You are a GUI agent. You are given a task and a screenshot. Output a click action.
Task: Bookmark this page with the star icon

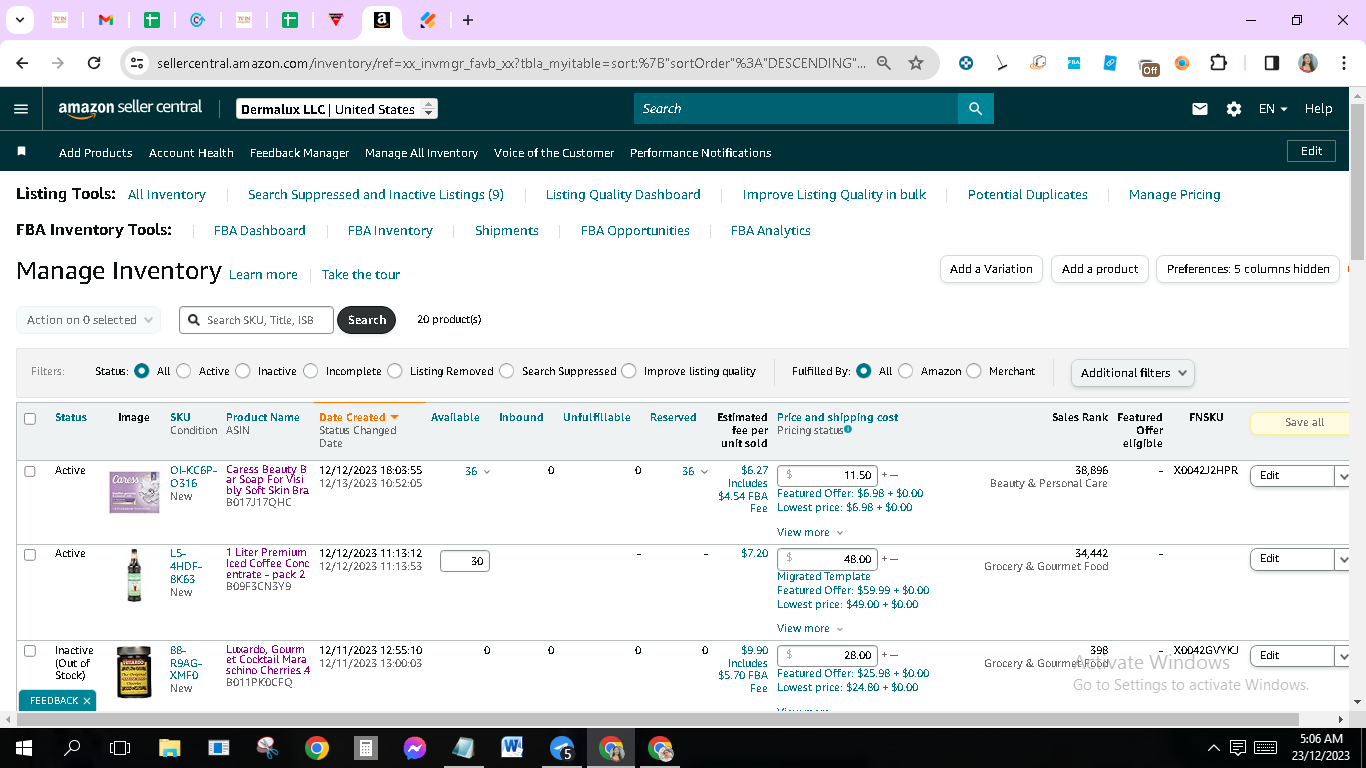point(916,63)
